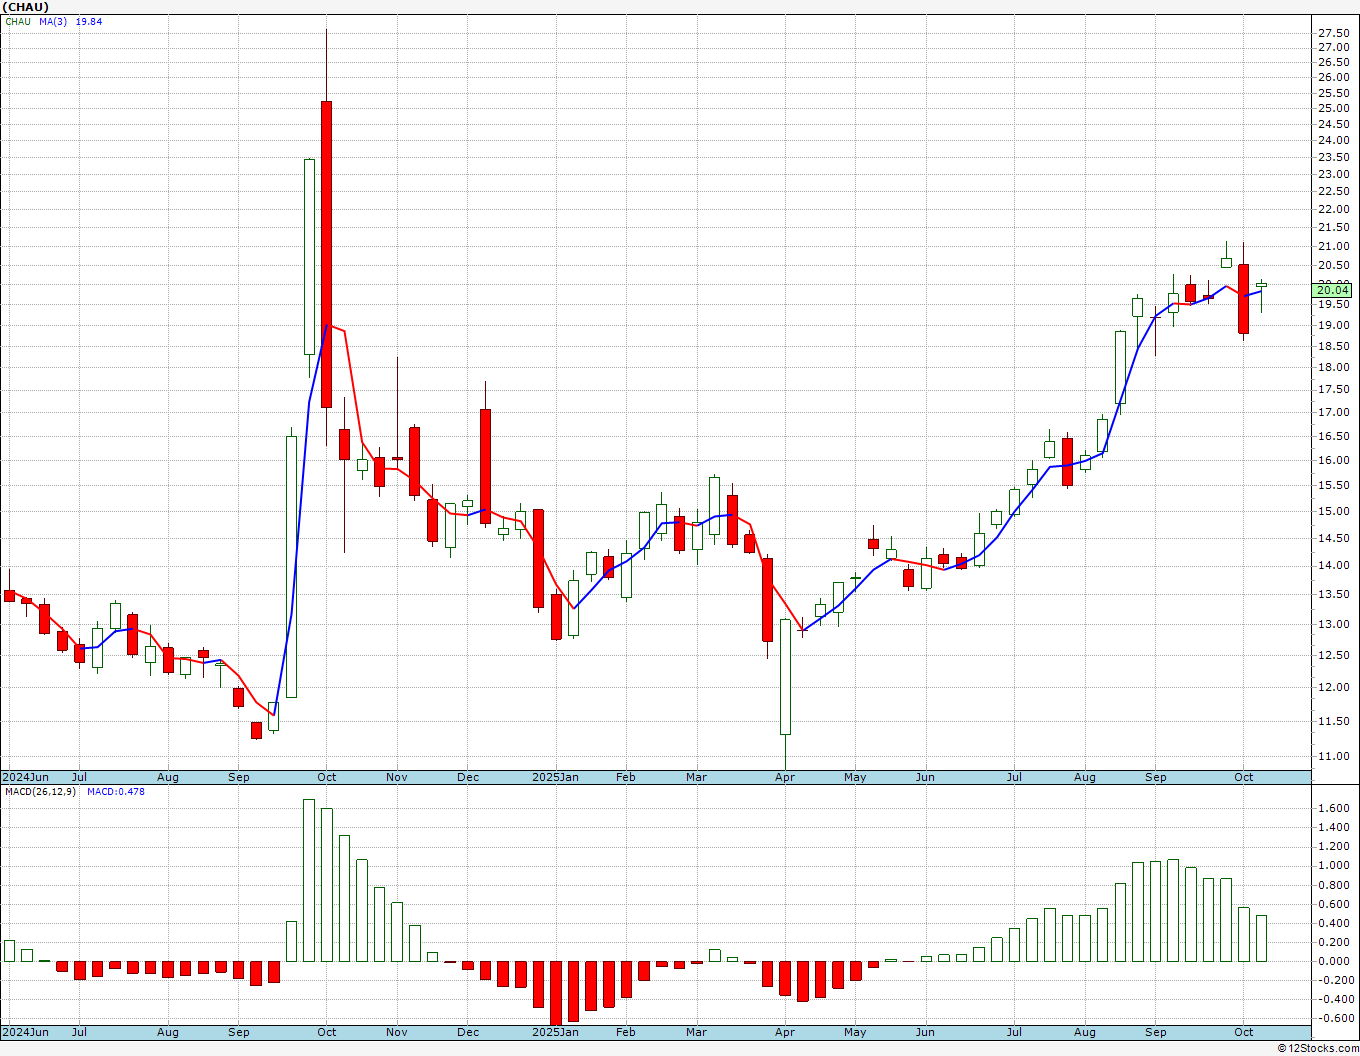Select 2025Jan on the price chart axis
Viewport: 1360px width, 1056px height.
[555, 777]
